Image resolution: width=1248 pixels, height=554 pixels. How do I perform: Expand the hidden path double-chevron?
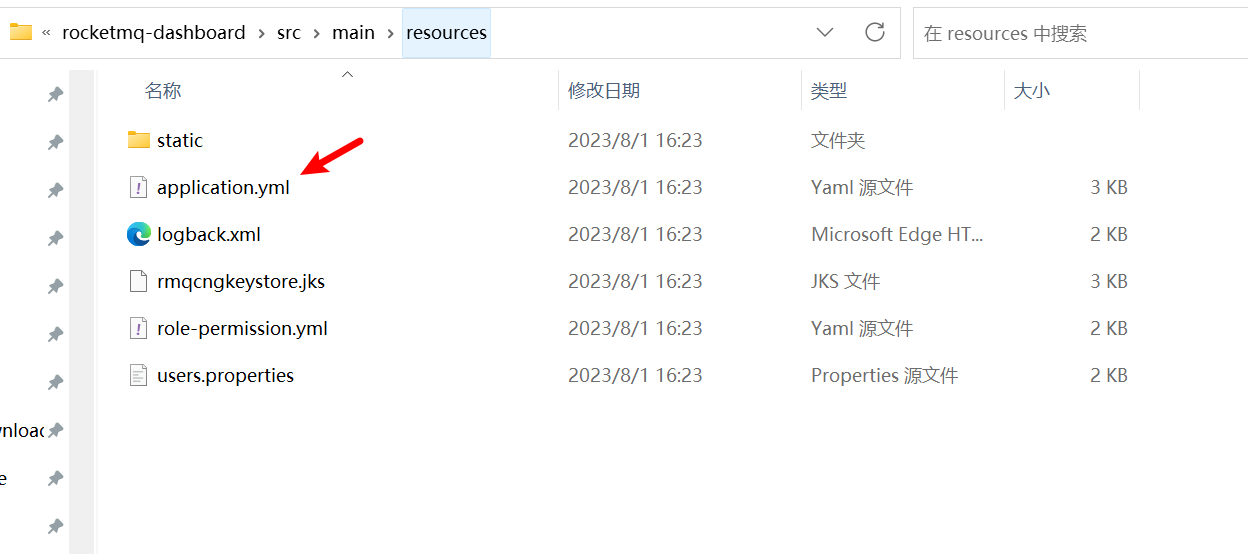click(x=46, y=33)
